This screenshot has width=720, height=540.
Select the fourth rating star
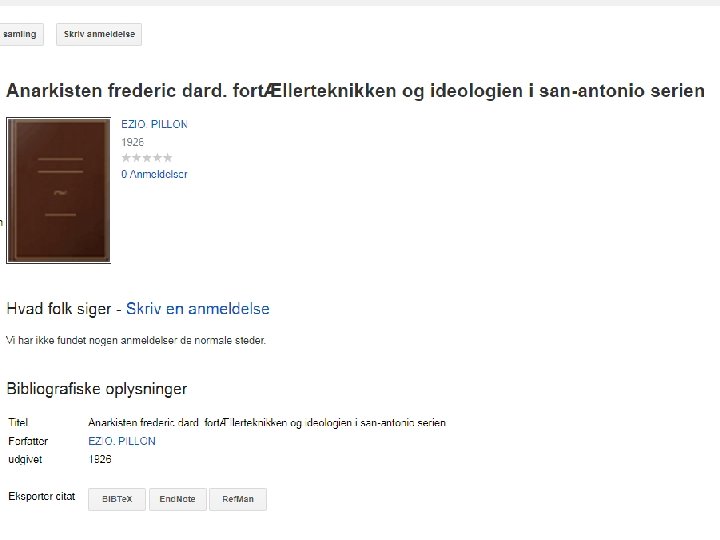click(158, 158)
